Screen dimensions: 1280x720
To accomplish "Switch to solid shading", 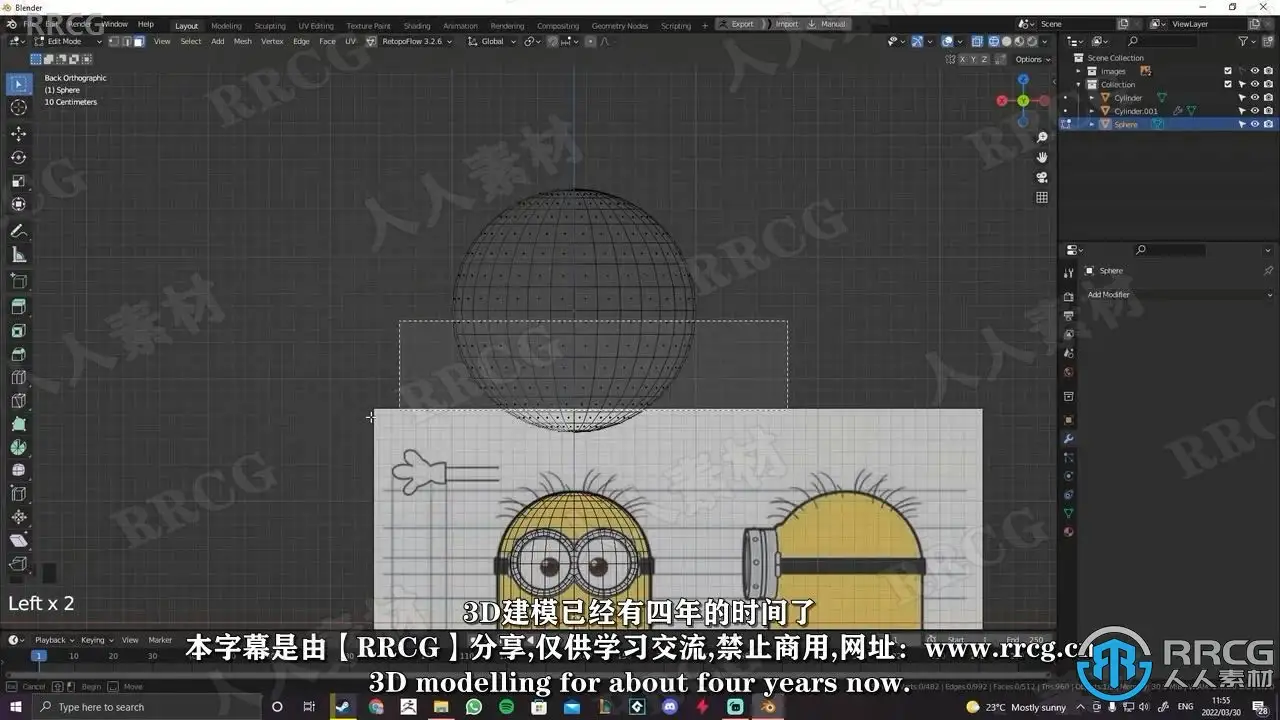I will [1007, 41].
